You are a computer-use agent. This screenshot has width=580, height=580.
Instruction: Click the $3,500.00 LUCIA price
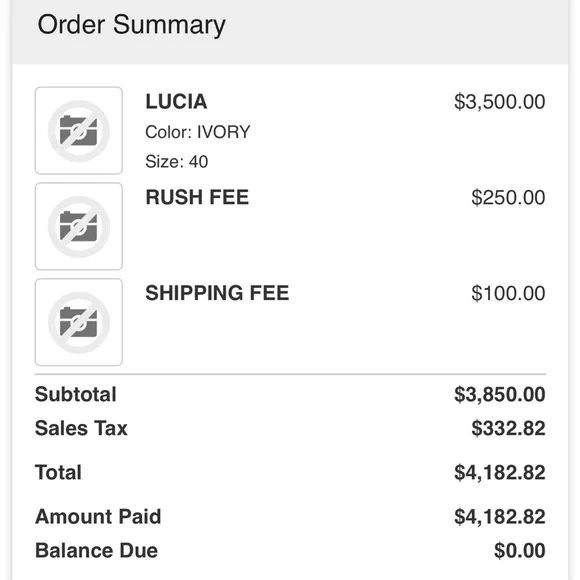tap(500, 102)
